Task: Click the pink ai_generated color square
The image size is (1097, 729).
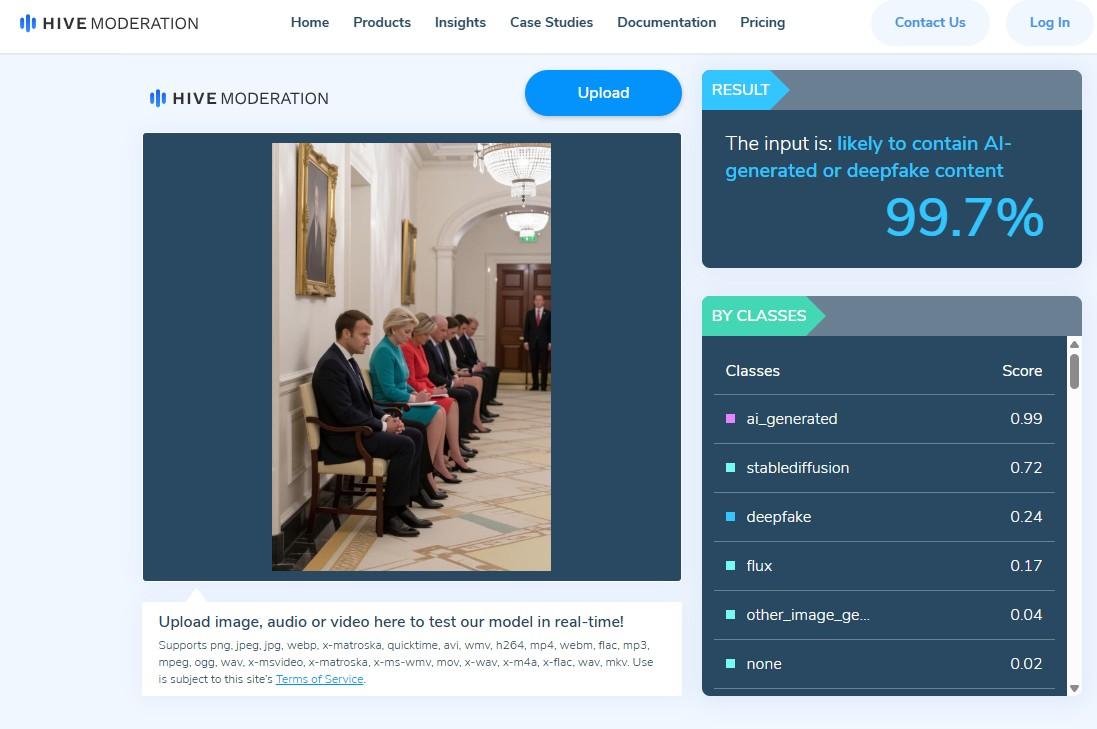Action: click(x=730, y=418)
